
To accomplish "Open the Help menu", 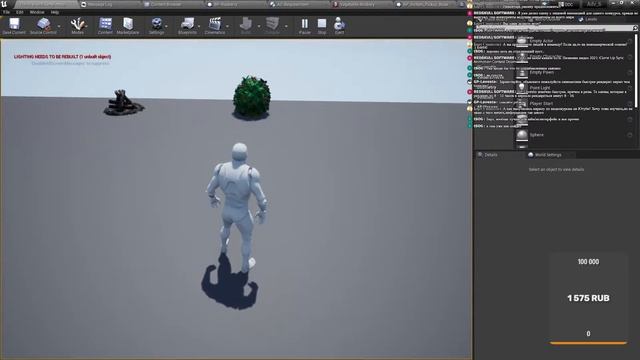I will pyautogui.click(x=55, y=12).
